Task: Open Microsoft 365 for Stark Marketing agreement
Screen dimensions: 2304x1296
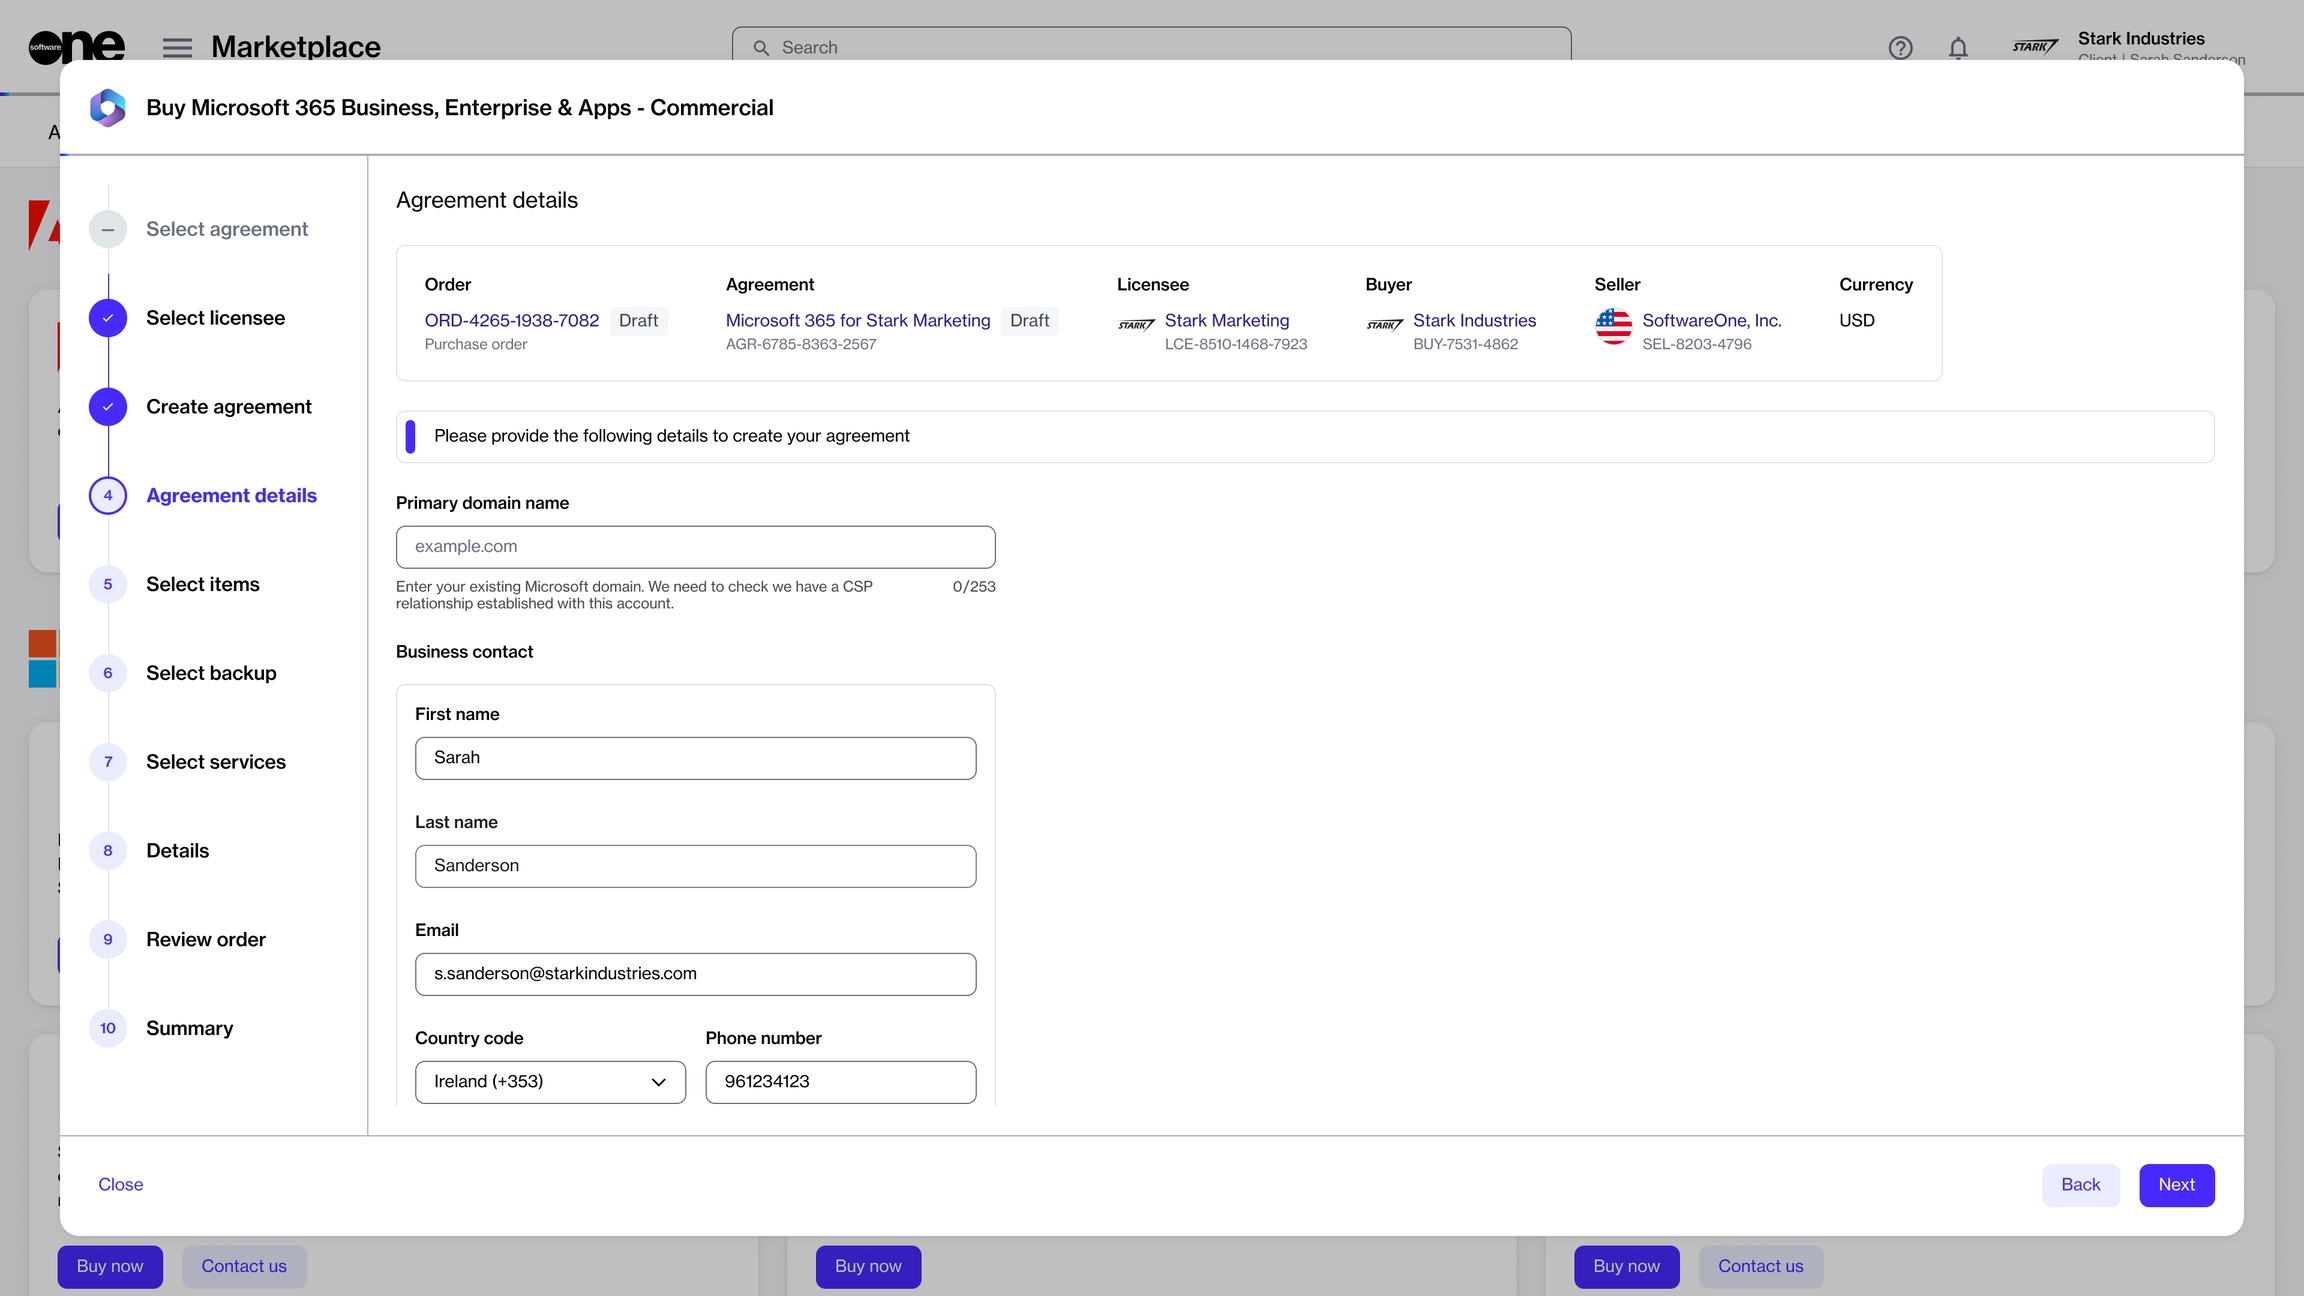Action: 857,320
